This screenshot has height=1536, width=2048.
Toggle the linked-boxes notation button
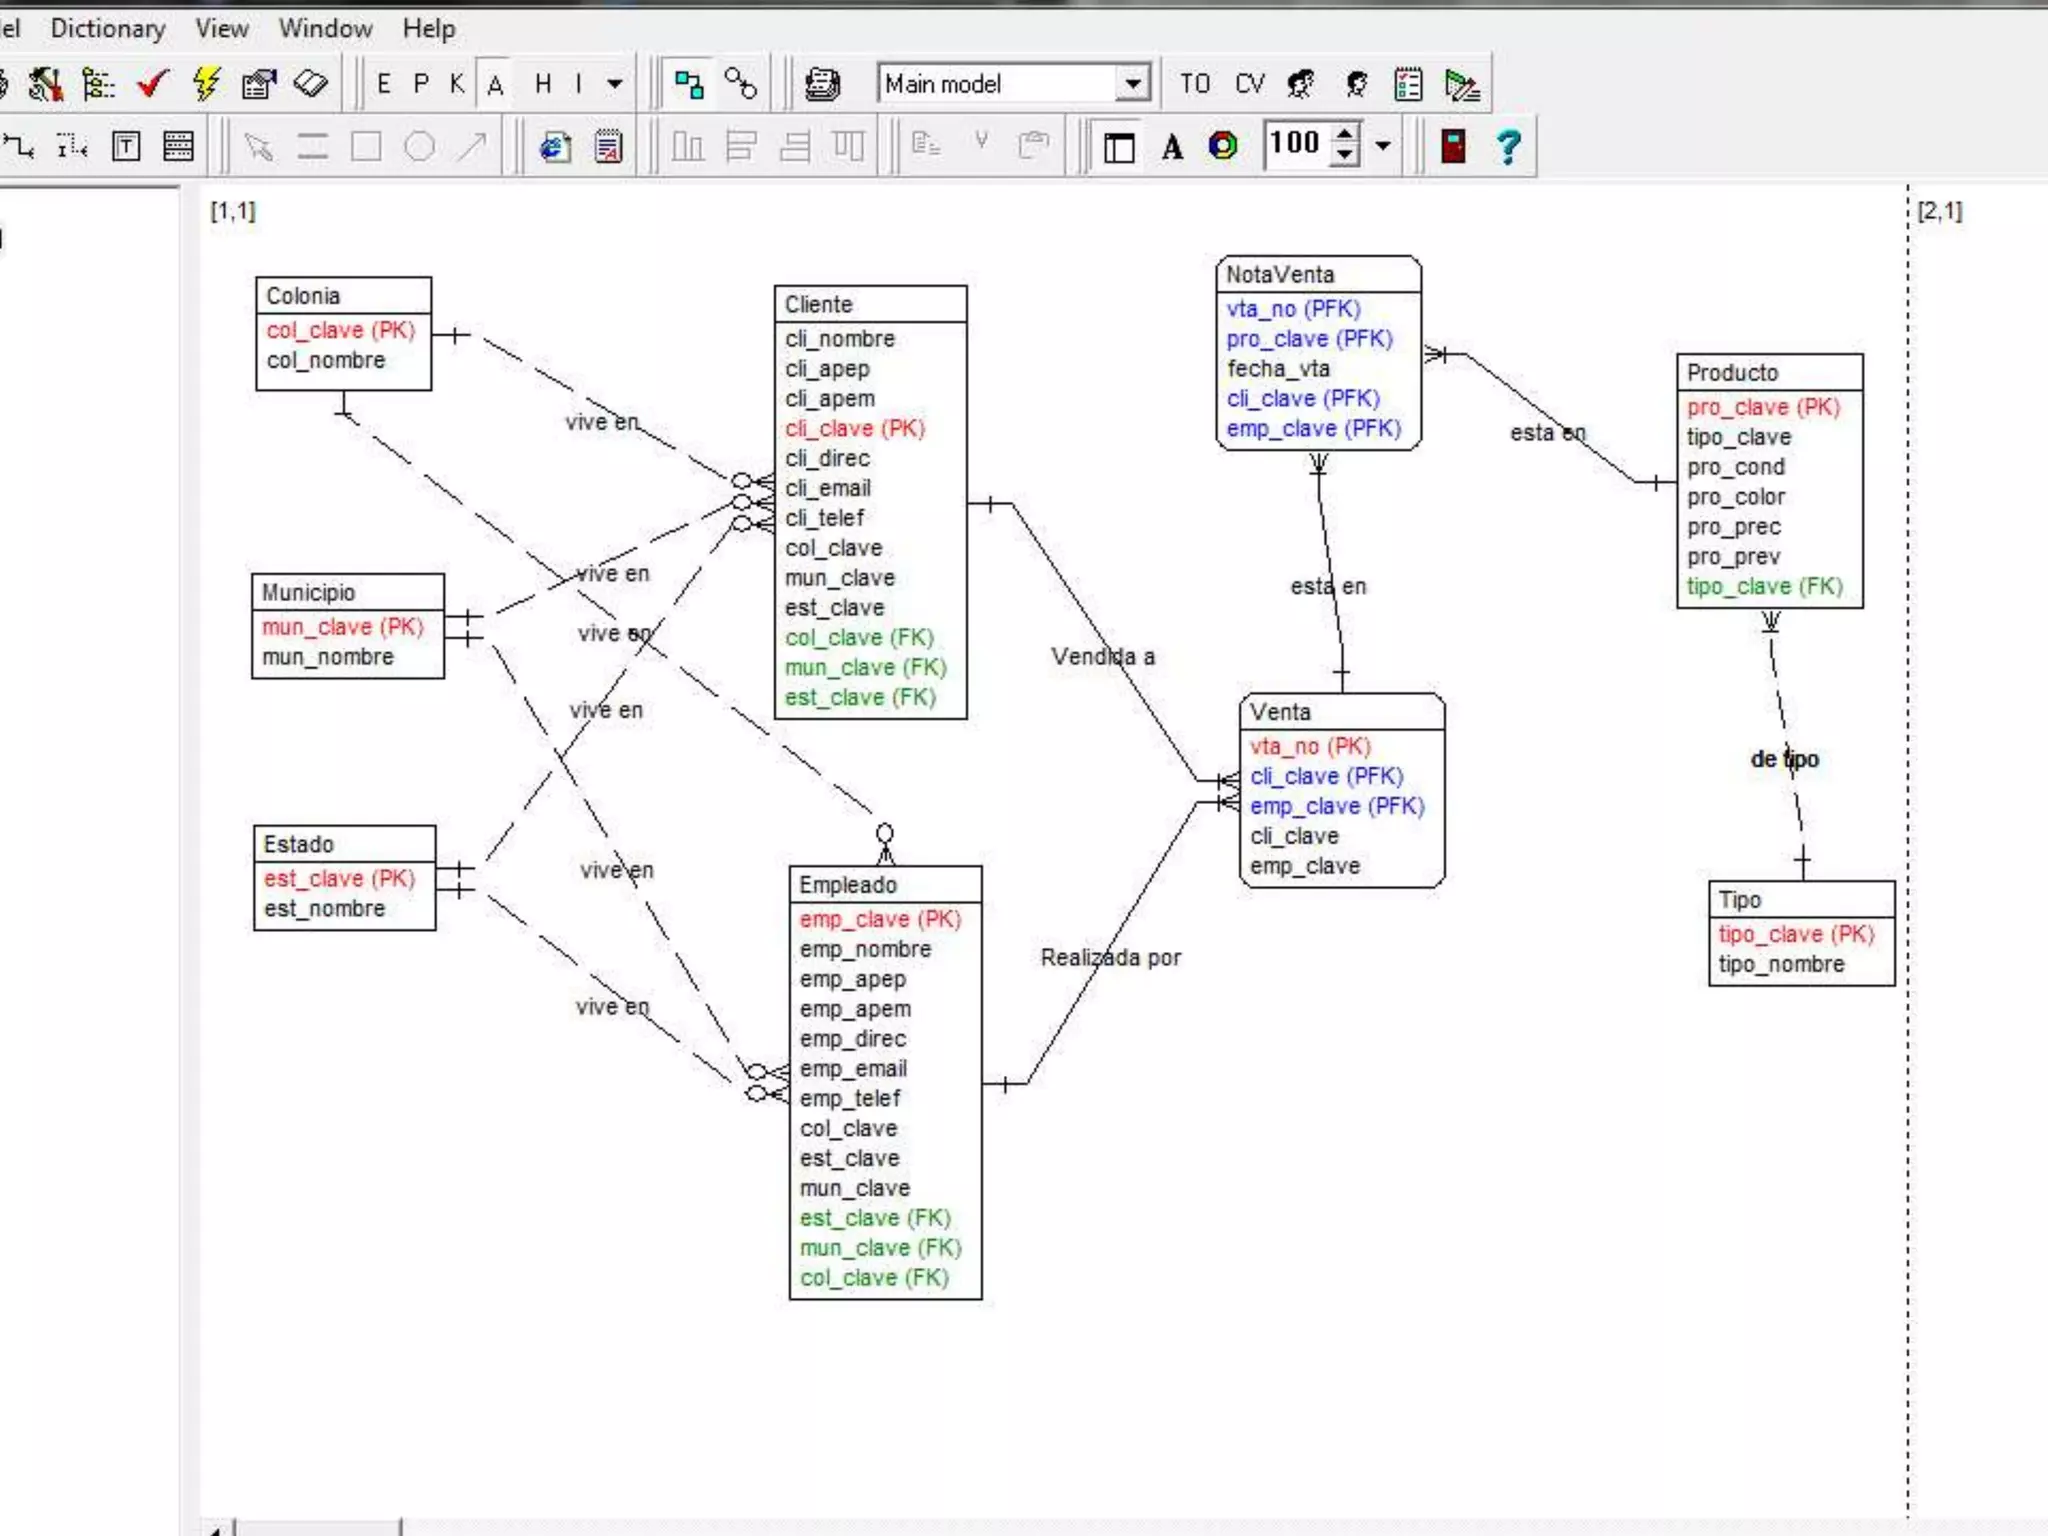pos(689,84)
